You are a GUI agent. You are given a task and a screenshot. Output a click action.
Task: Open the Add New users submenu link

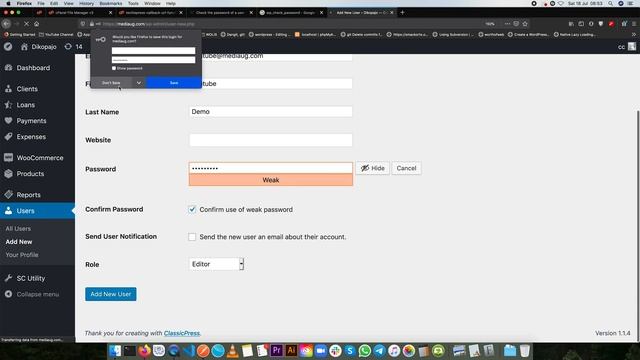click(x=19, y=242)
